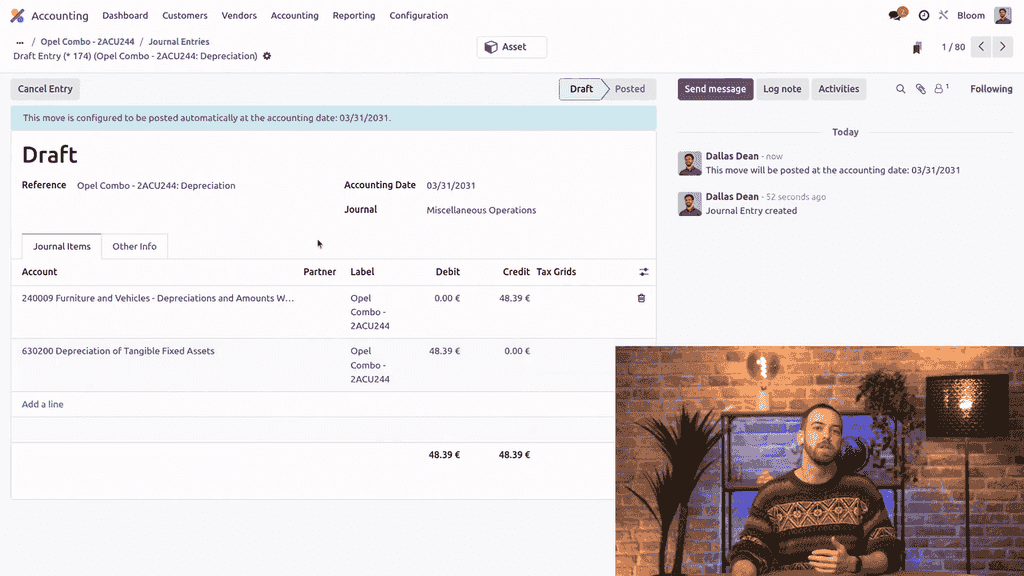The image size is (1024, 576).
Task: Open the gear actions menu
Action: pos(267,56)
